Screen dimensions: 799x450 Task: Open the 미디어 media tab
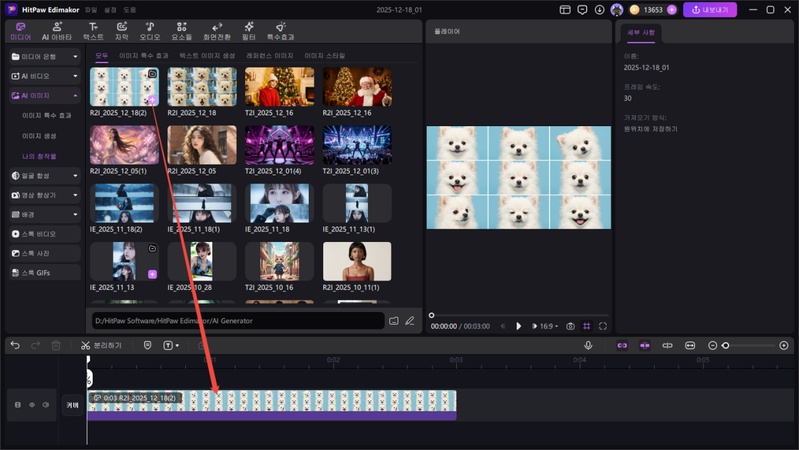click(x=20, y=31)
